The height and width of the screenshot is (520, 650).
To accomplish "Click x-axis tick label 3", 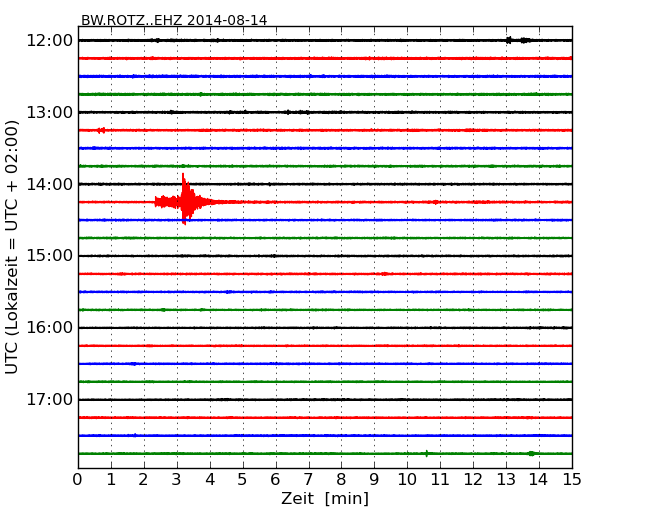I will 177,479.
